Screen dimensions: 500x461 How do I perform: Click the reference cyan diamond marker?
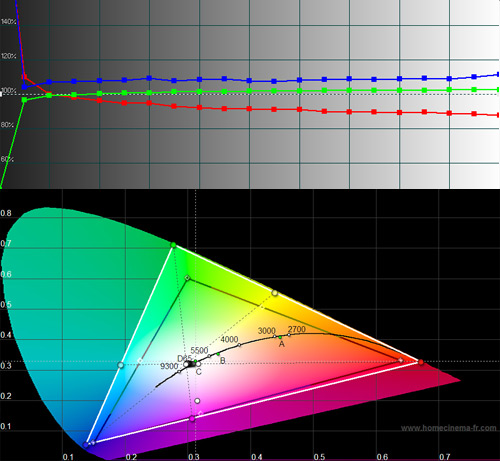pos(140,360)
